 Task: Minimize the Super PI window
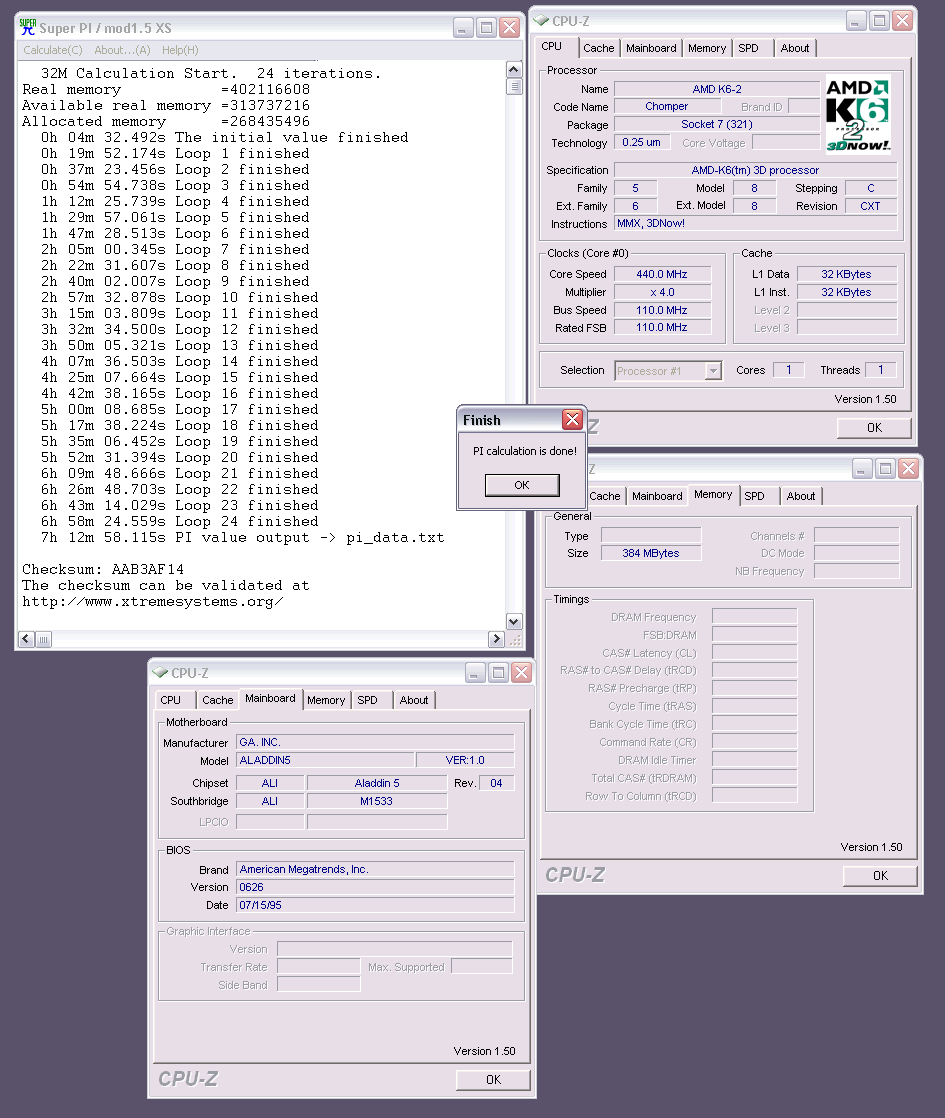(463, 28)
